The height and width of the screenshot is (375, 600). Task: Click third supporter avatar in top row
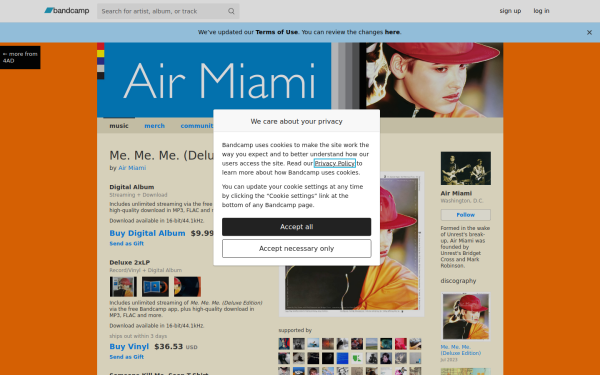(x=313, y=344)
